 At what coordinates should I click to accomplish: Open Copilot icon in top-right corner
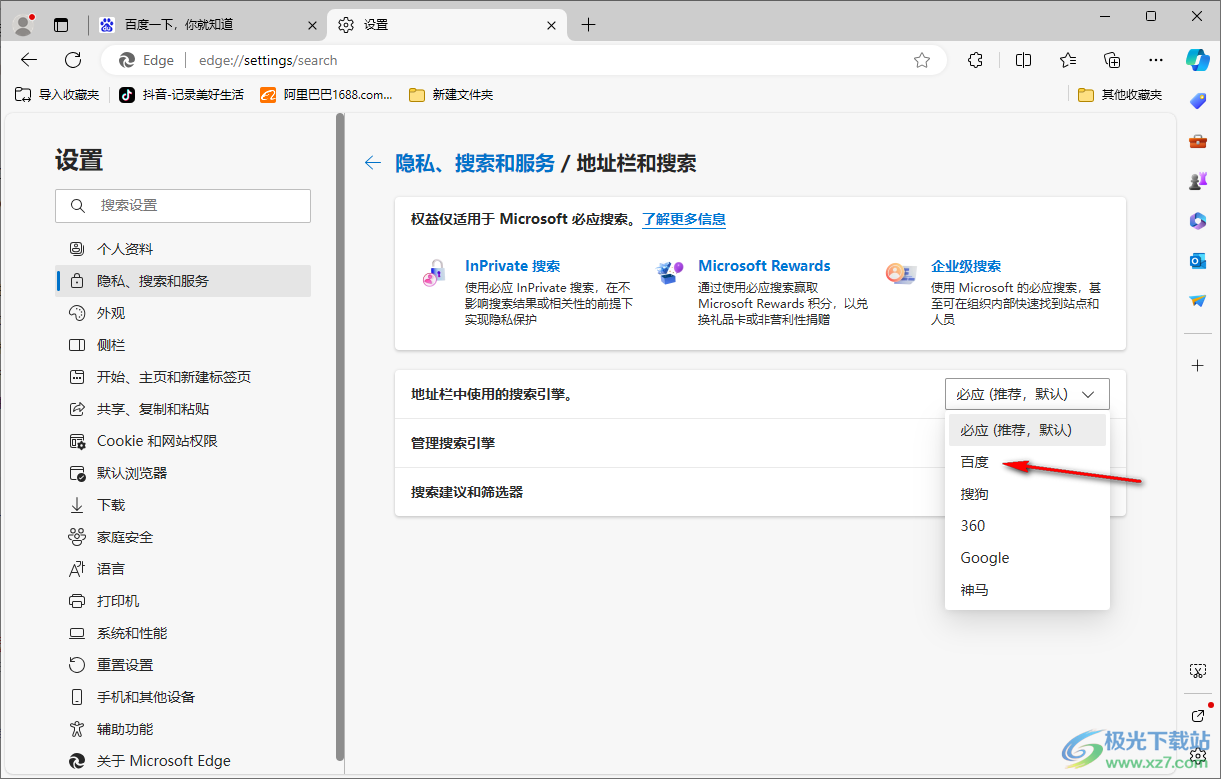[1198, 60]
